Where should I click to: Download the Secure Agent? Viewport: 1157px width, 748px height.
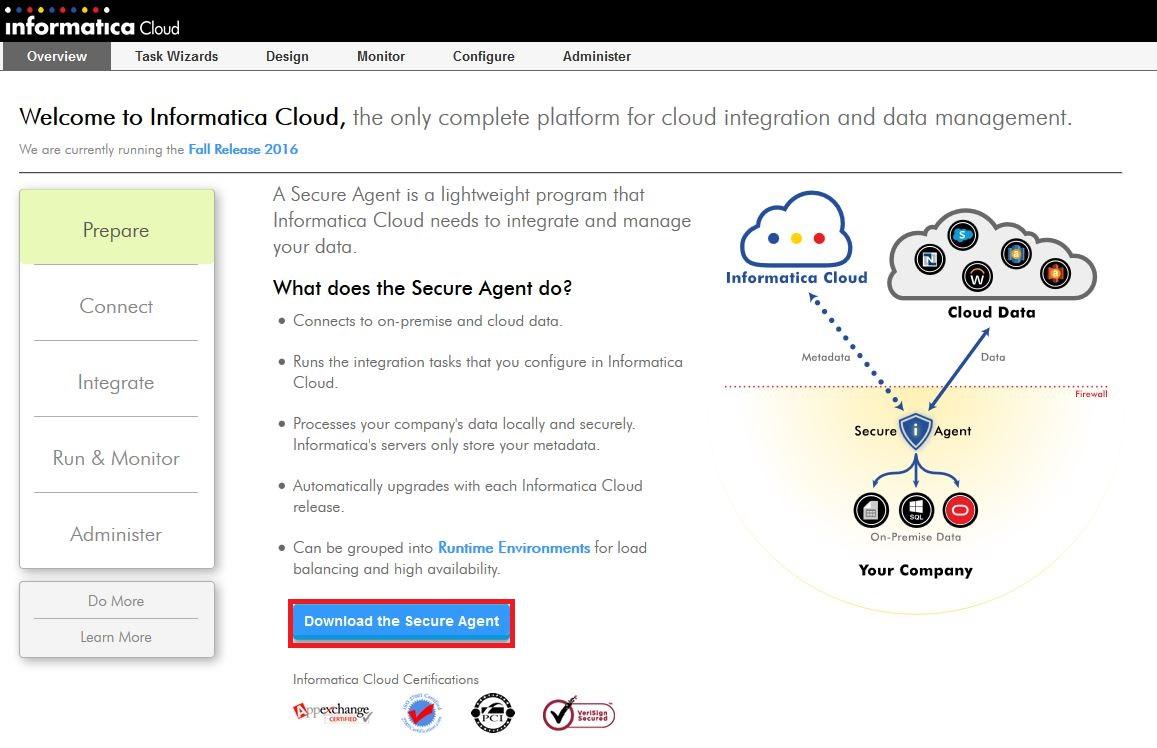coord(401,622)
